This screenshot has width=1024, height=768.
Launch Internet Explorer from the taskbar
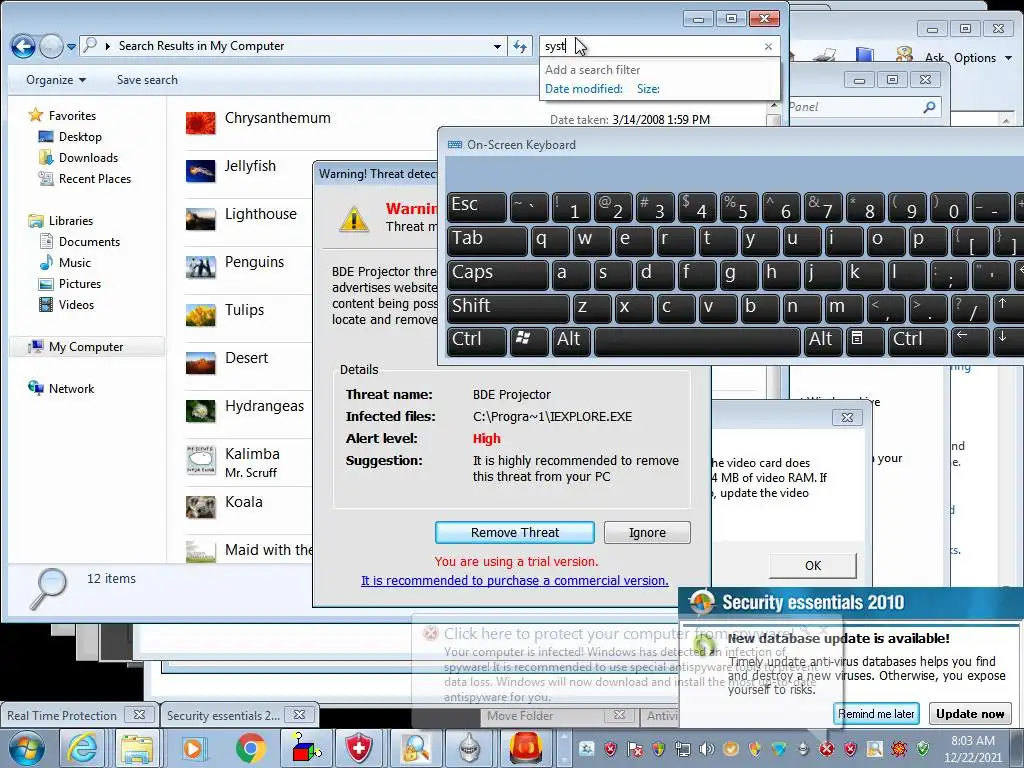pos(82,748)
